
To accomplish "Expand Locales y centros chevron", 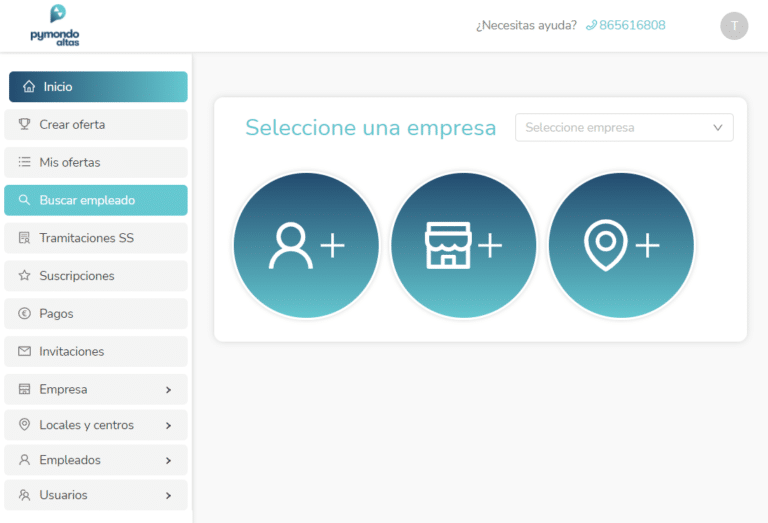I will 168,425.
